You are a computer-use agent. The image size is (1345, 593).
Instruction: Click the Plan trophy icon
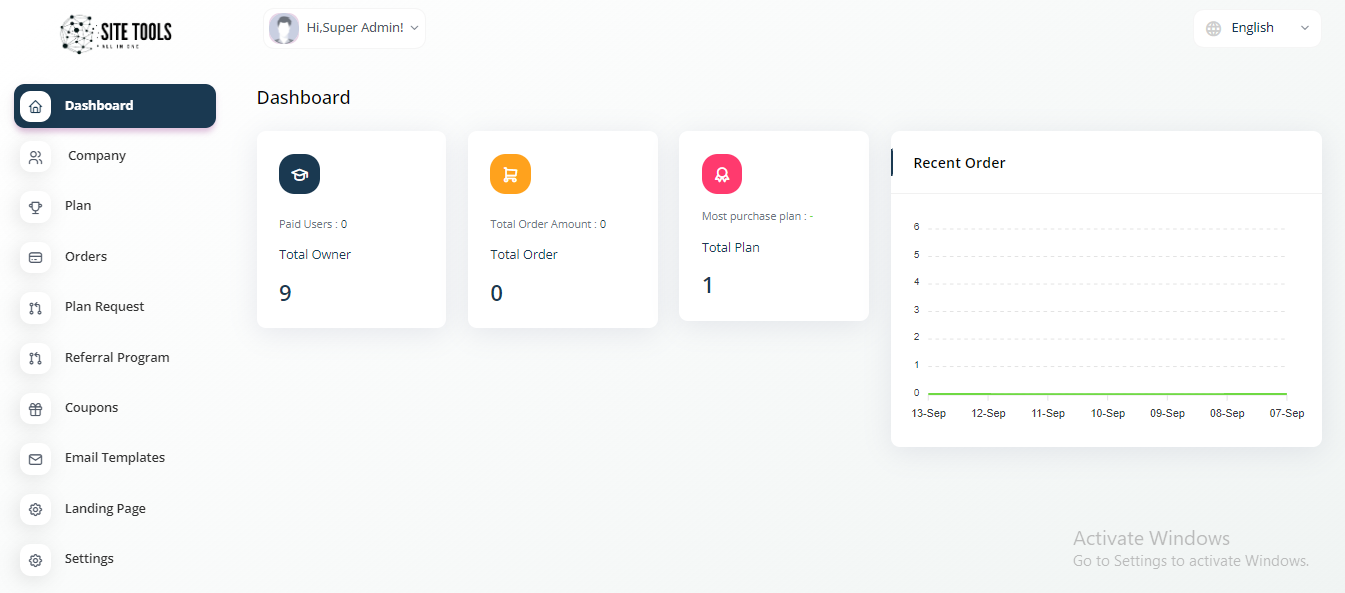(x=36, y=207)
